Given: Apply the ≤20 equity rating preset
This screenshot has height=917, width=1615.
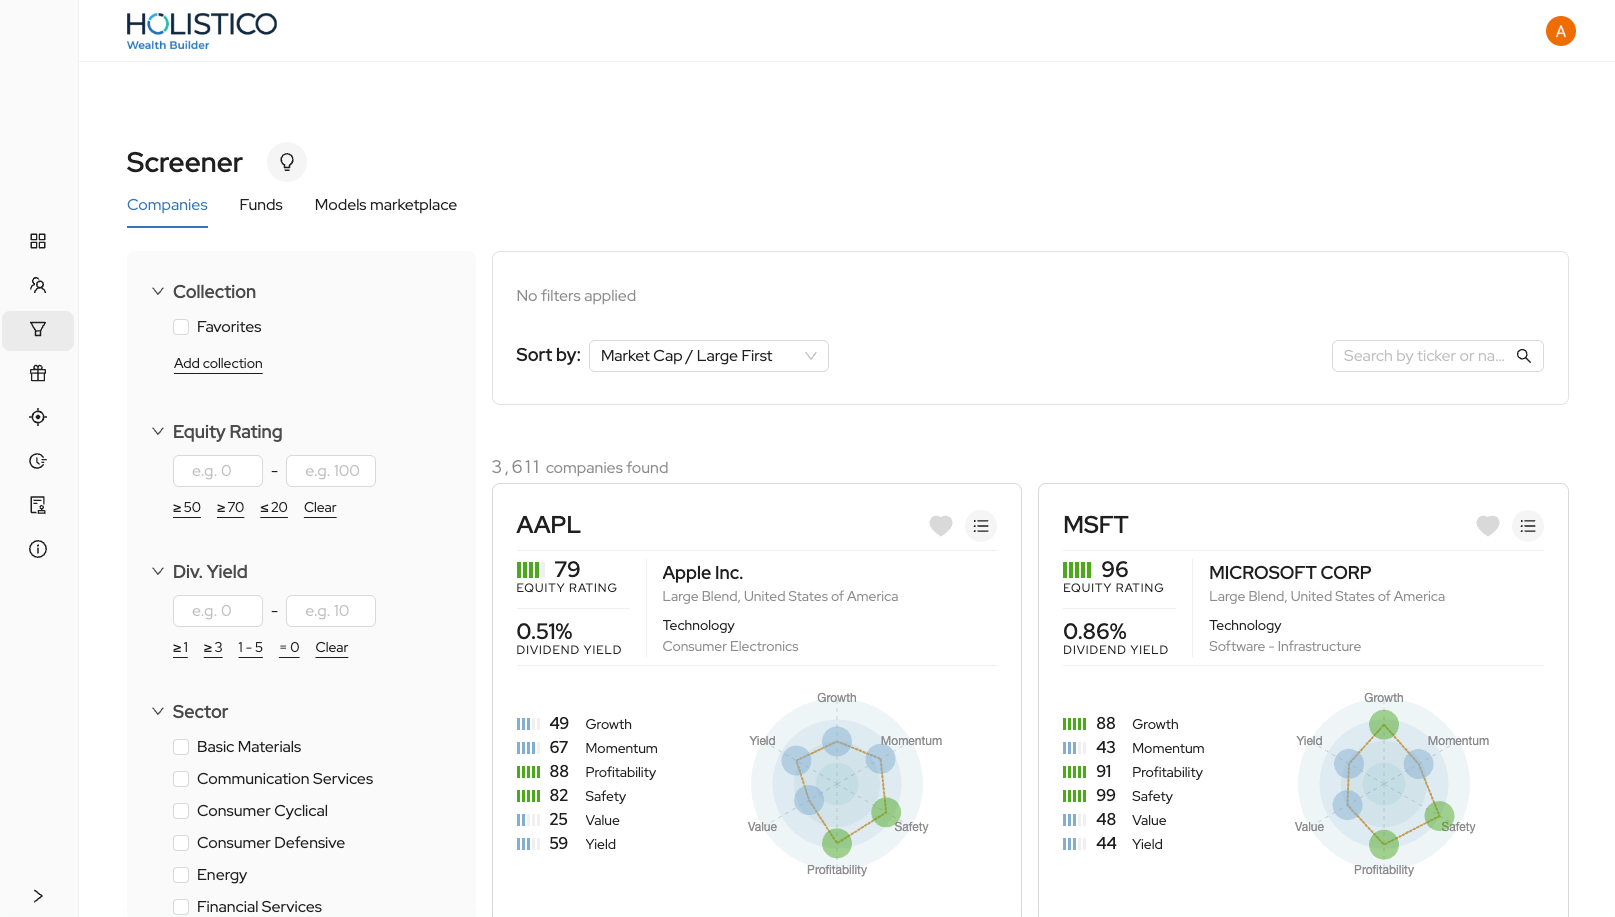Looking at the screenshot, I should [274, 508].
